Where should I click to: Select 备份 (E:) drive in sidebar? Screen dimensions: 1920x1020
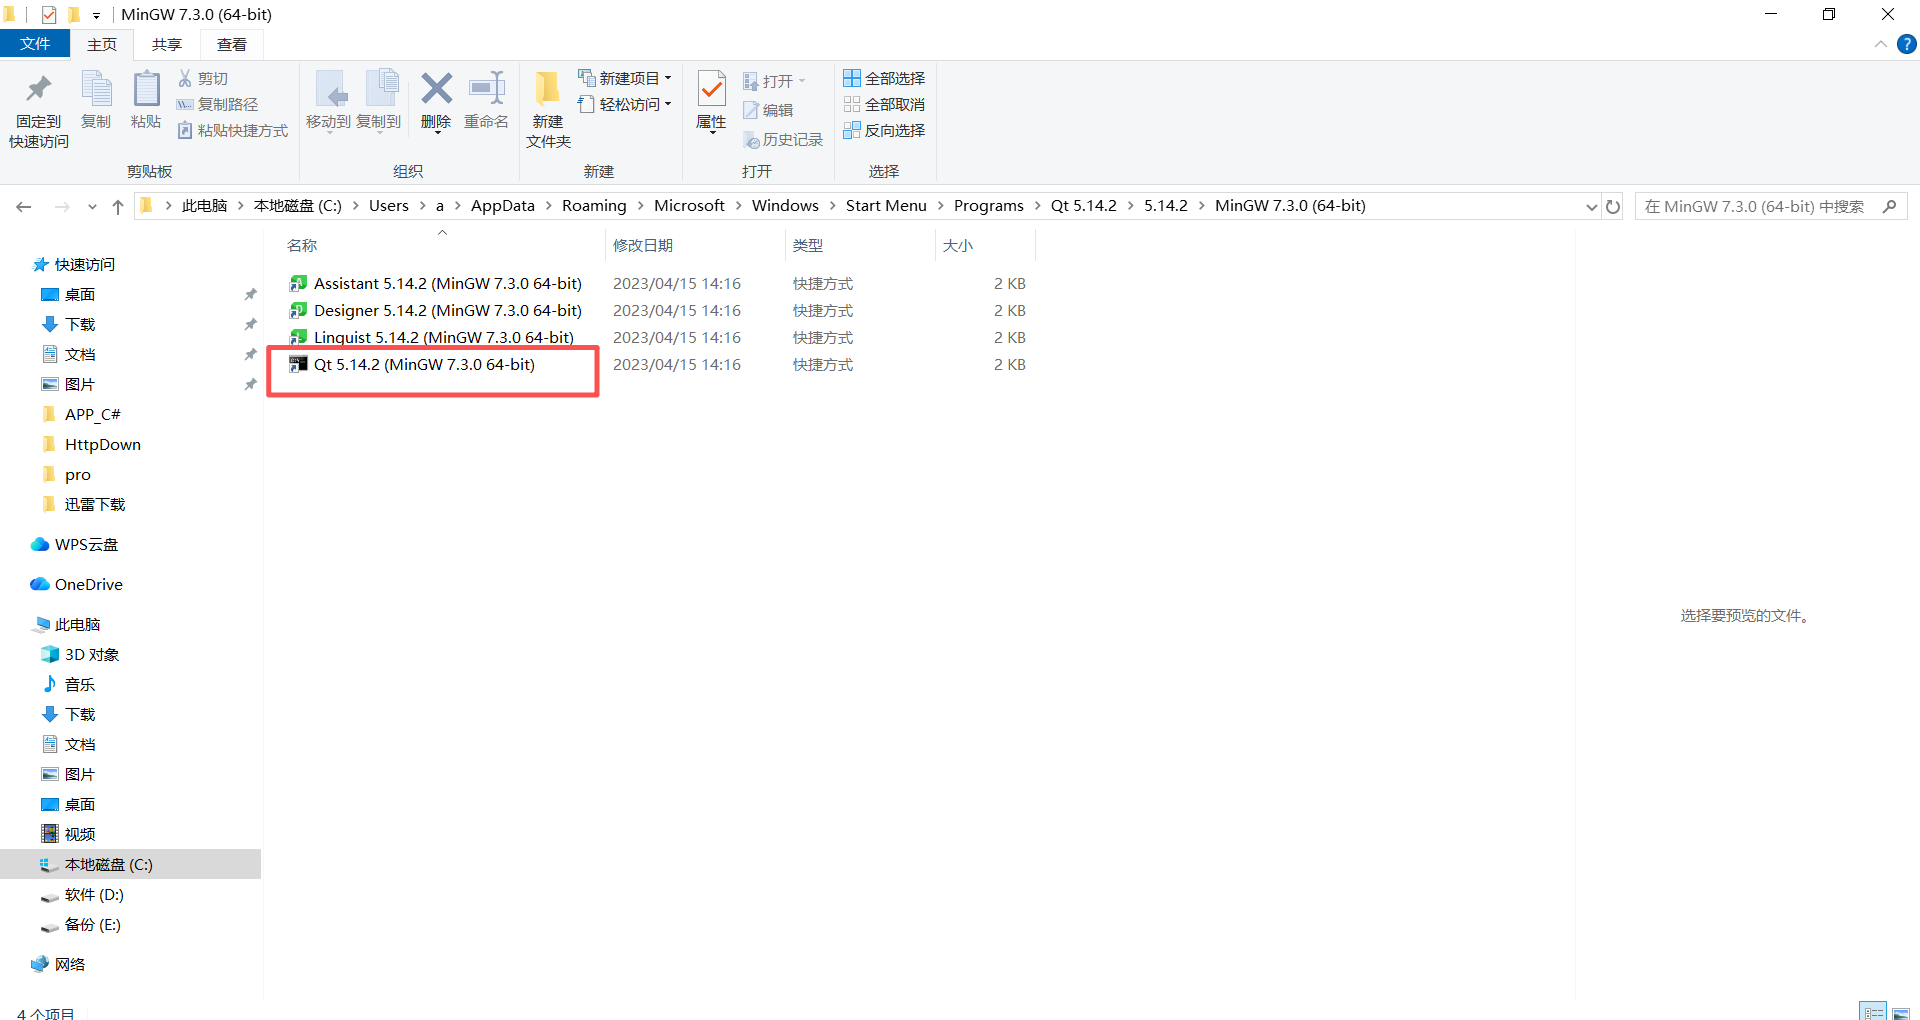click(81, 925)
